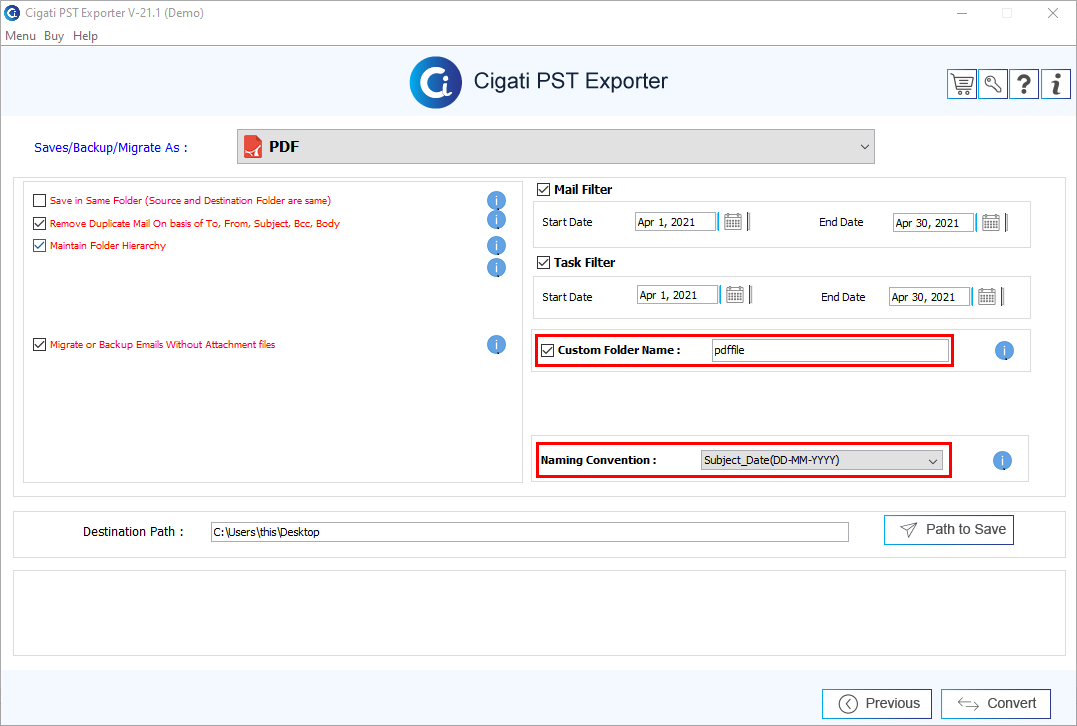
Task: Click Task Filter Start Date field
Action: tap(677, 295)
